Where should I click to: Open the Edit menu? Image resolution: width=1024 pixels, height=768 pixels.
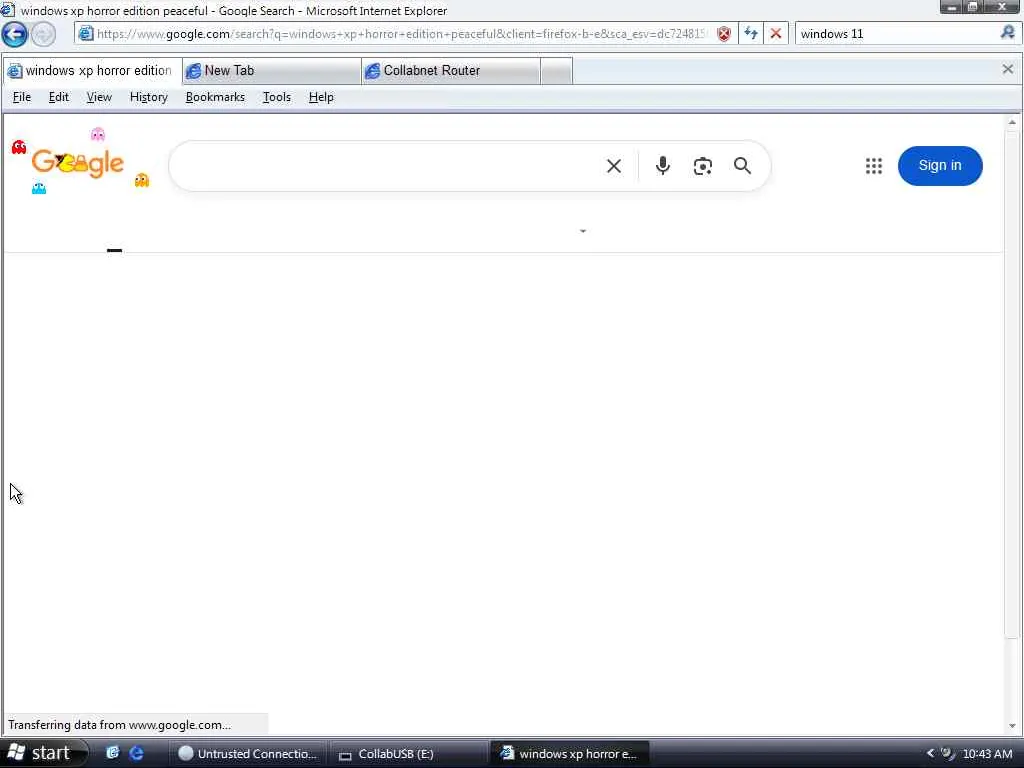(59, 97)
